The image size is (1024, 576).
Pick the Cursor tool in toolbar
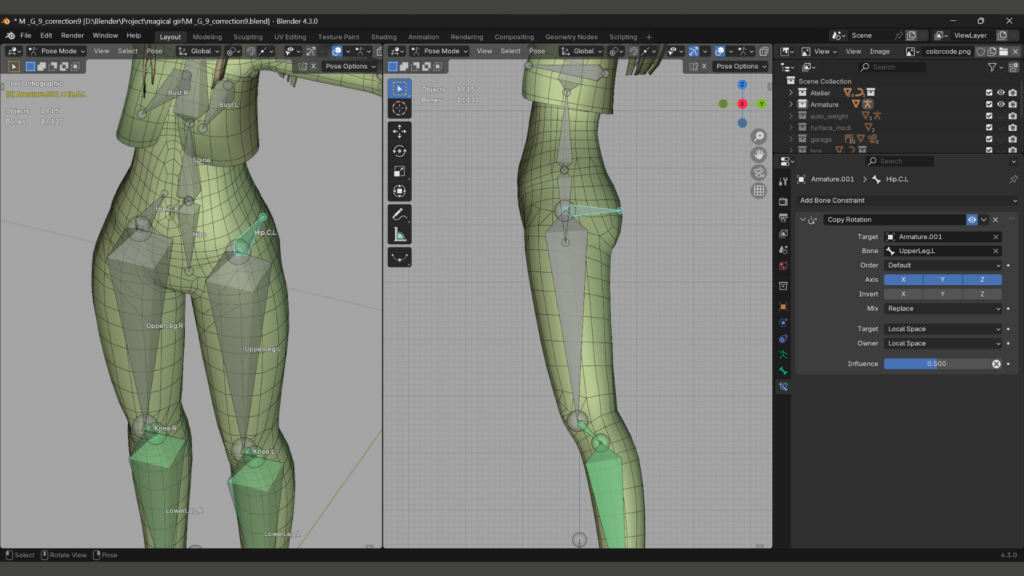click(399, 108)
